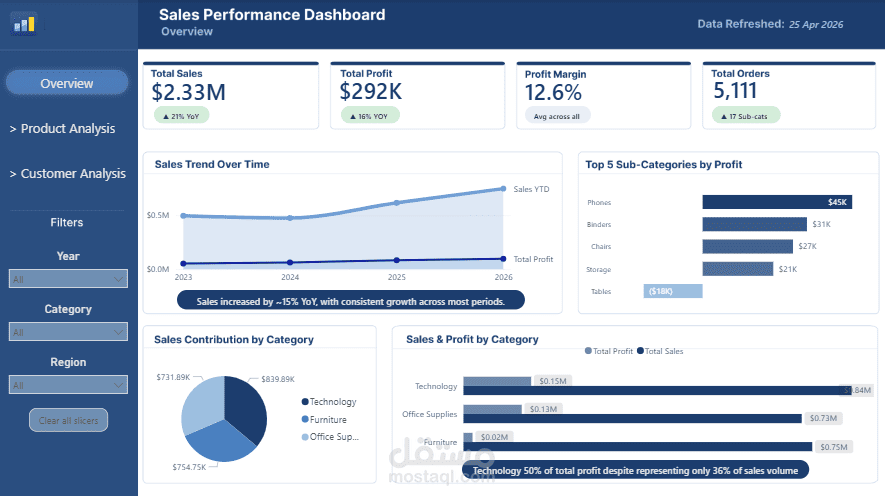Go to Customer Analysis page
Screen dimensions: 885x496
pyautogui.click(x=67, y=174)
